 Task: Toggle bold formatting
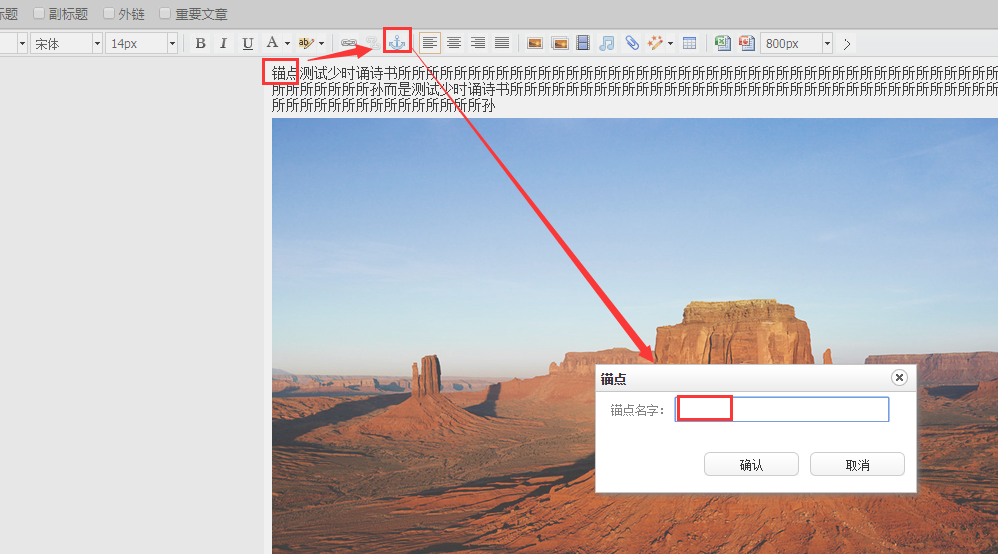200,43
